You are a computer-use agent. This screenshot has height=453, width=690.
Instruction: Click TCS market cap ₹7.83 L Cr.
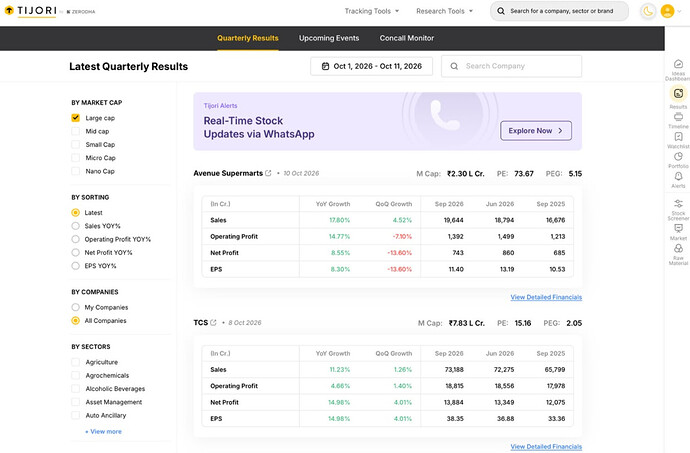click(466, 323)
